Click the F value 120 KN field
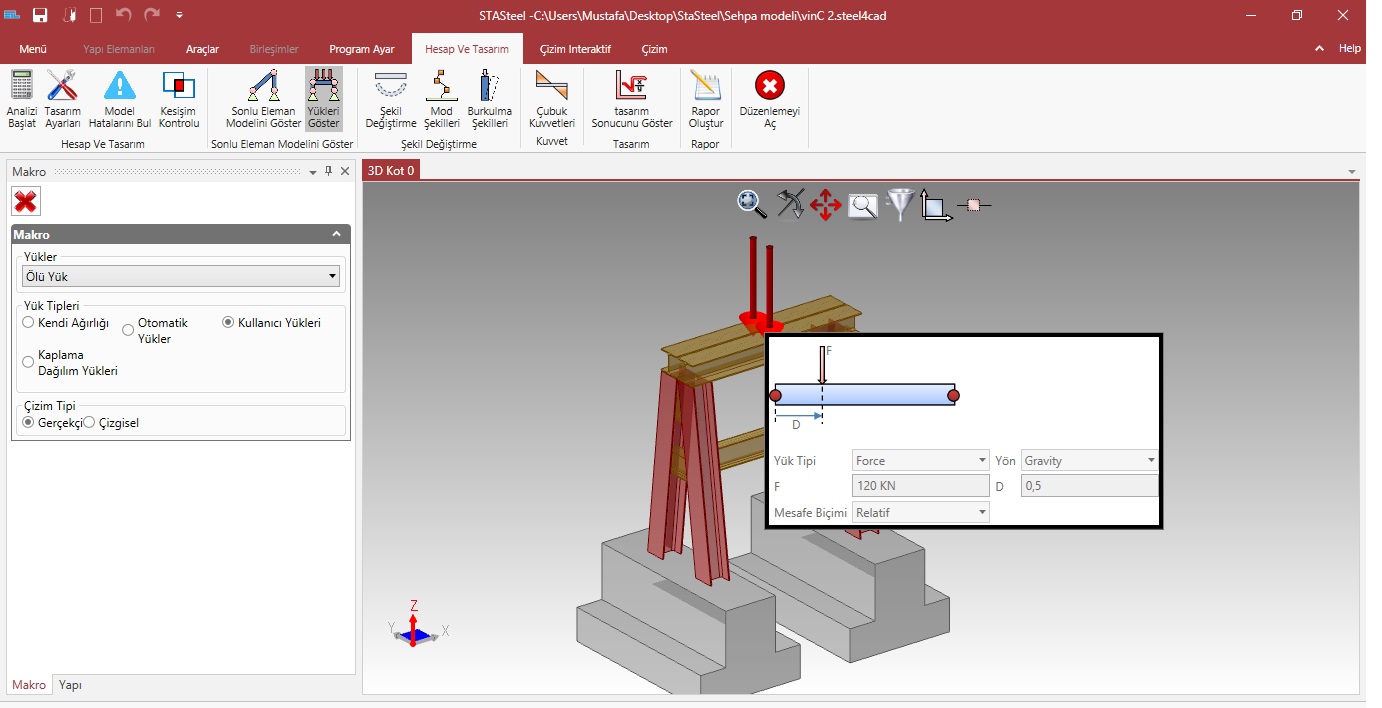This screenshot has height=708, width=1382. coord(920,487)
